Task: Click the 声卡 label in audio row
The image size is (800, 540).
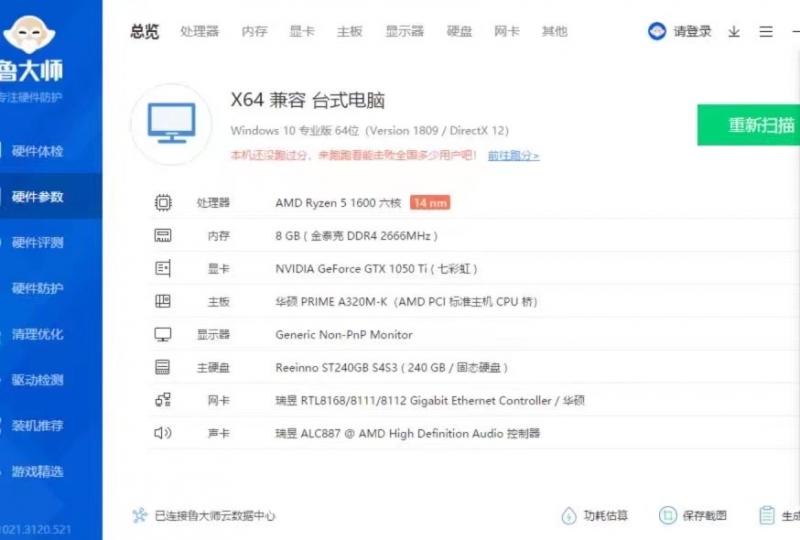Action: click(x=218, y=433)
